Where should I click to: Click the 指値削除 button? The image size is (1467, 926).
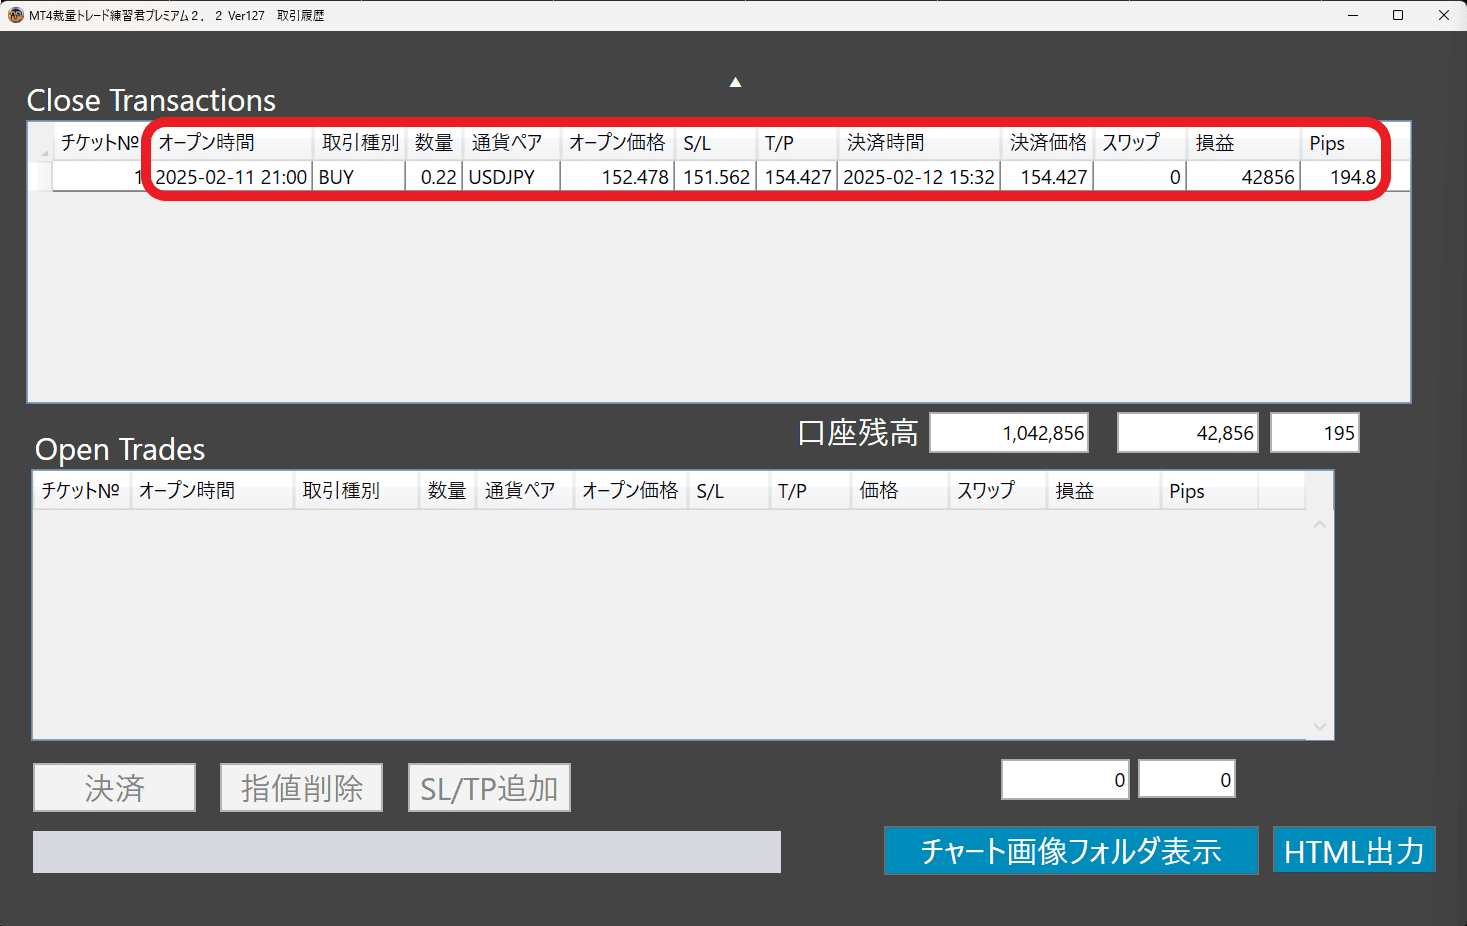[301, 788]
